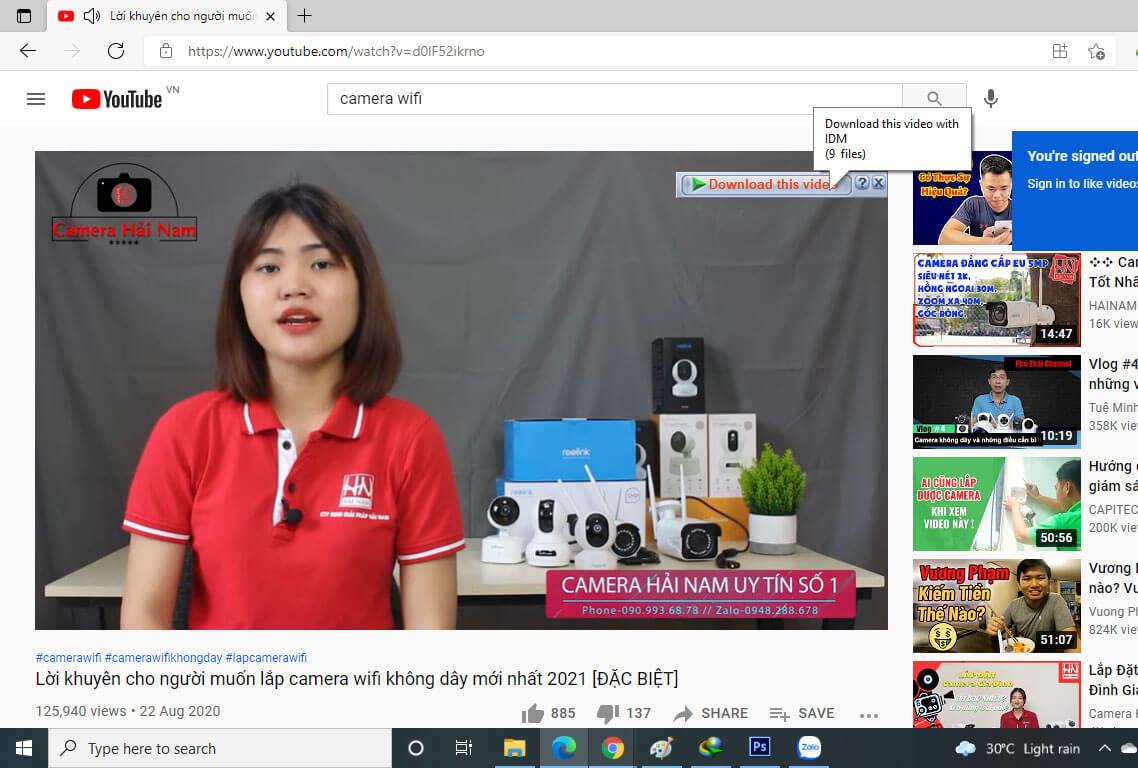Launch Google Chrome from the taskbar
Screen dimensions: 1138x768
pos(613,748)
